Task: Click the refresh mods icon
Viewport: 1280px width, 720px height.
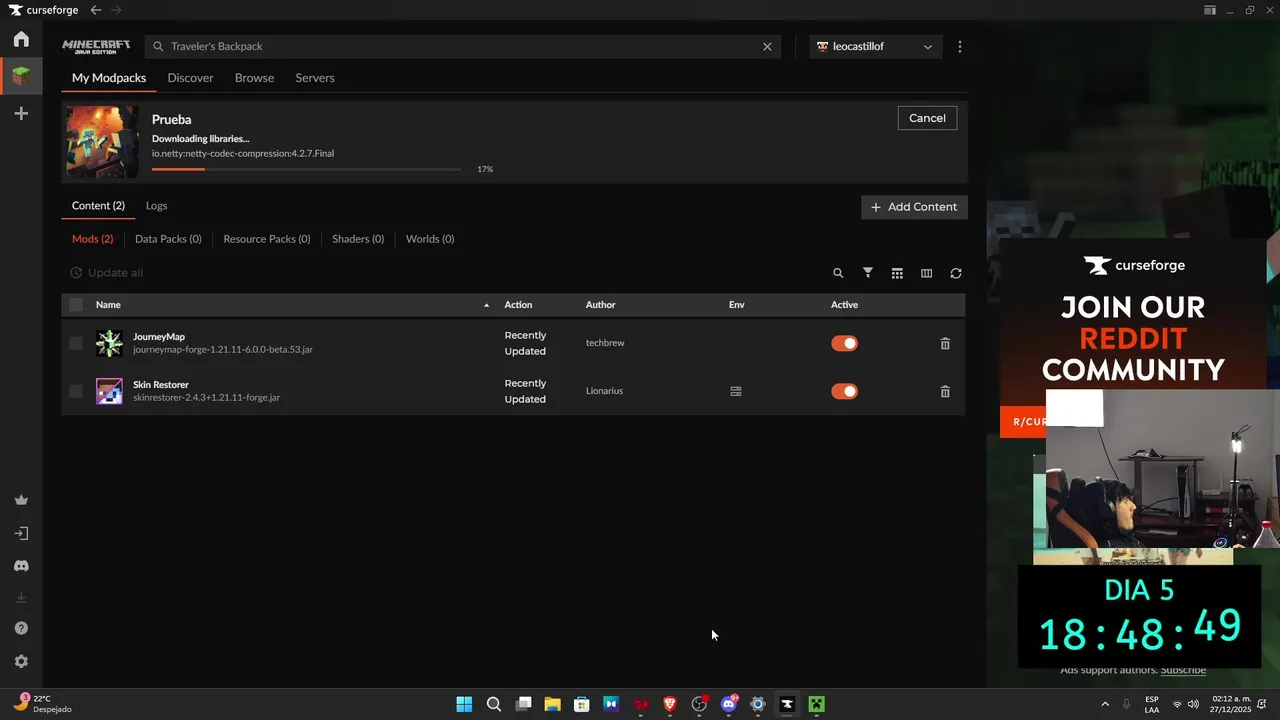Action: [956, 273]
